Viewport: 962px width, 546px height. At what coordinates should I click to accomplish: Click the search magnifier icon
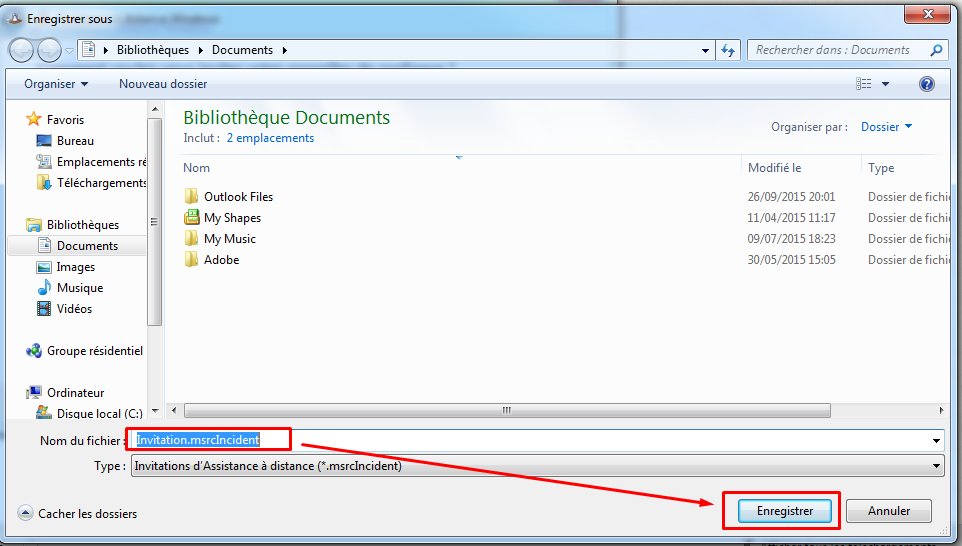click(936, 50)
